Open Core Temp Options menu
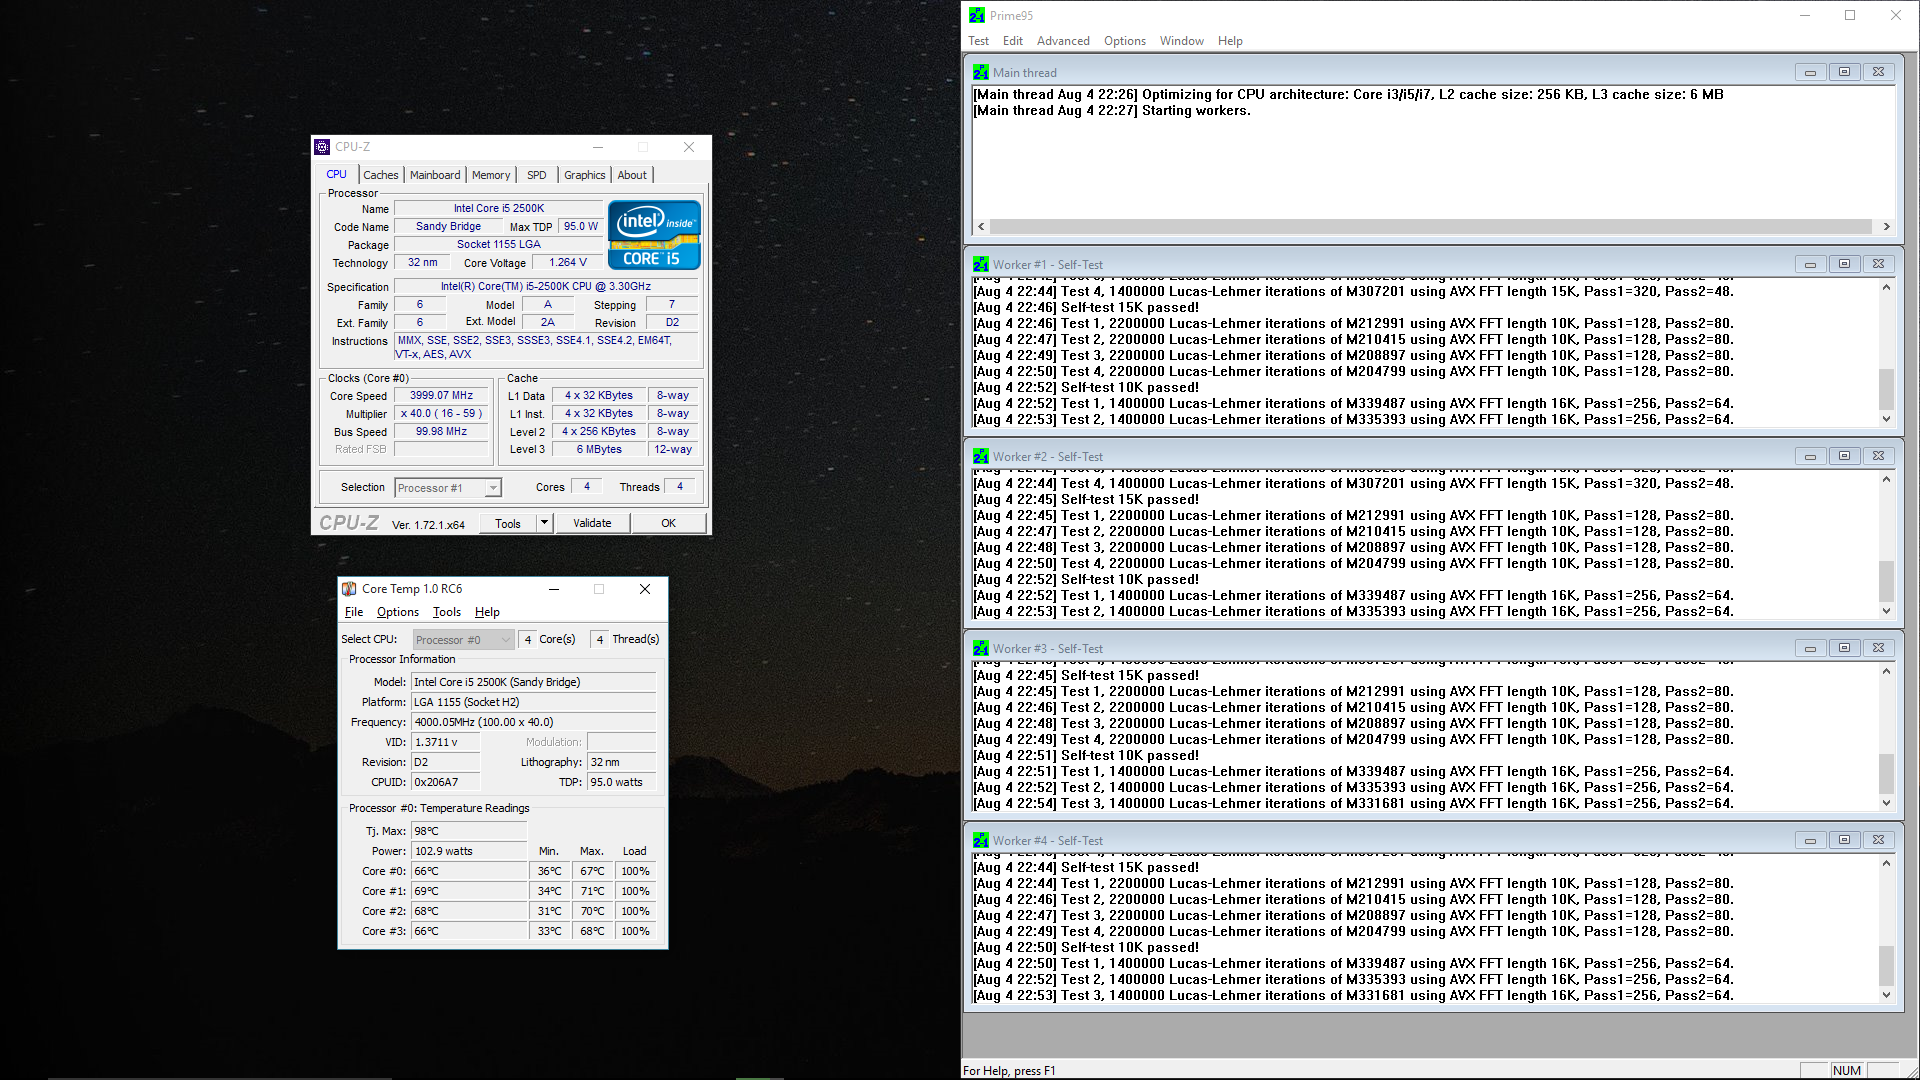Image resolution: width=1920 pixels, height=1080 pixels. click(x=397, y=612)
